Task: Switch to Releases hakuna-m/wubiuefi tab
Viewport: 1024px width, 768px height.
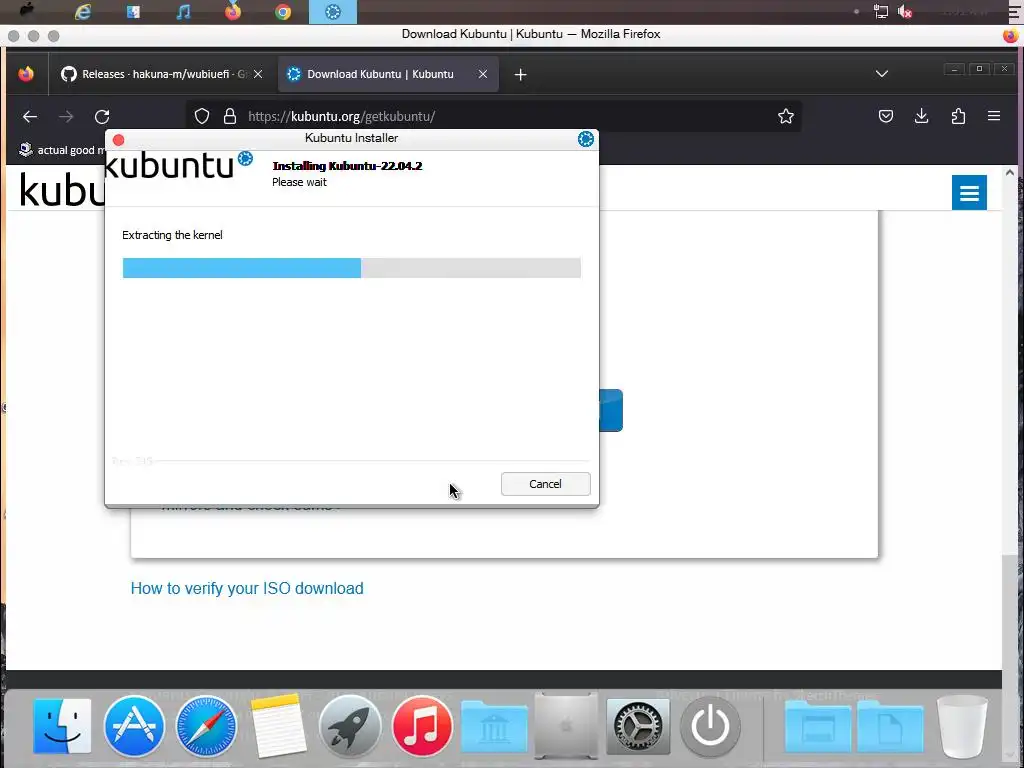Action: (155, 74)
